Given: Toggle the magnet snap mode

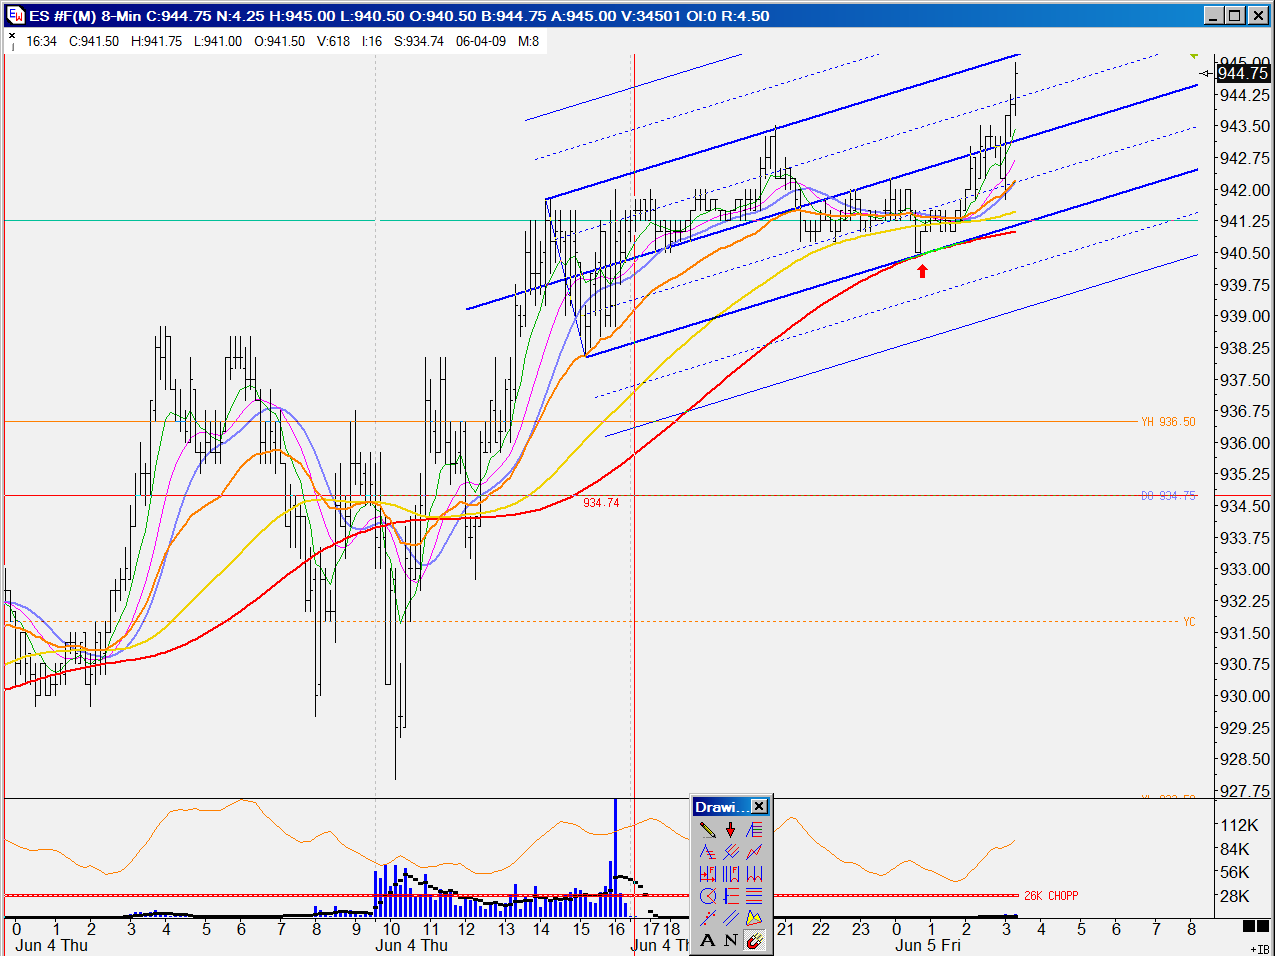Looking at the screenshot, I should (x=754, y=940).
